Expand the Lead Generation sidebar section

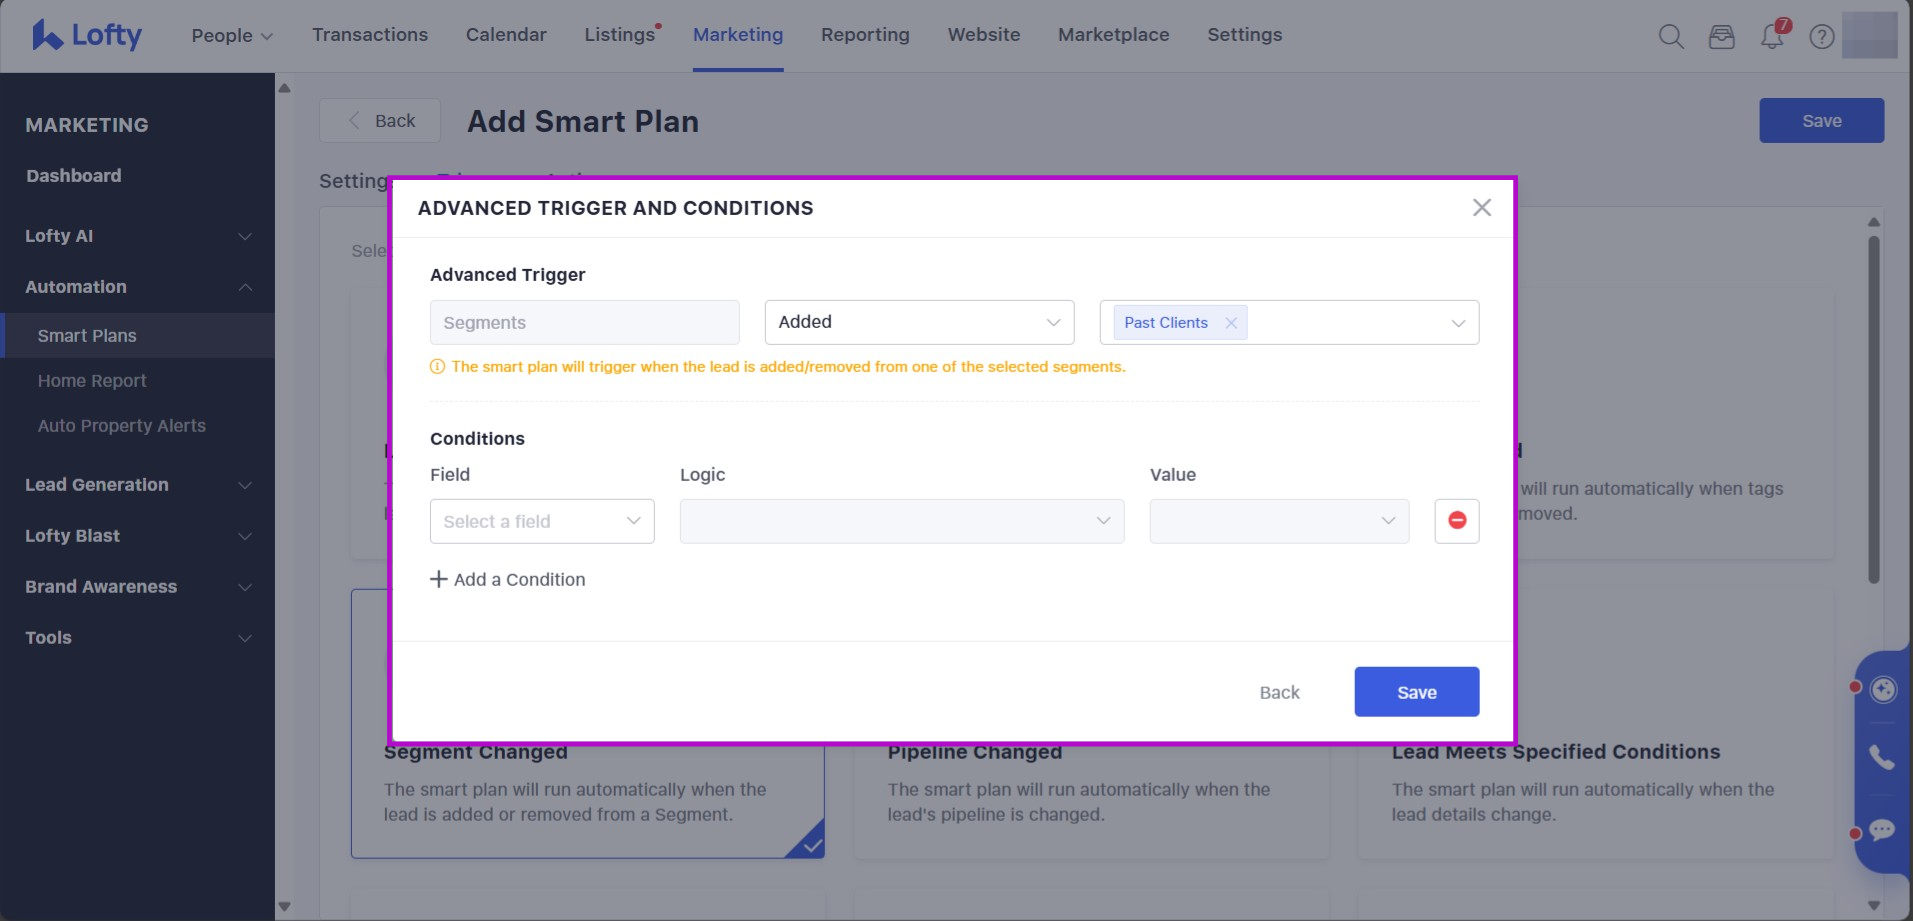[137, 485]
